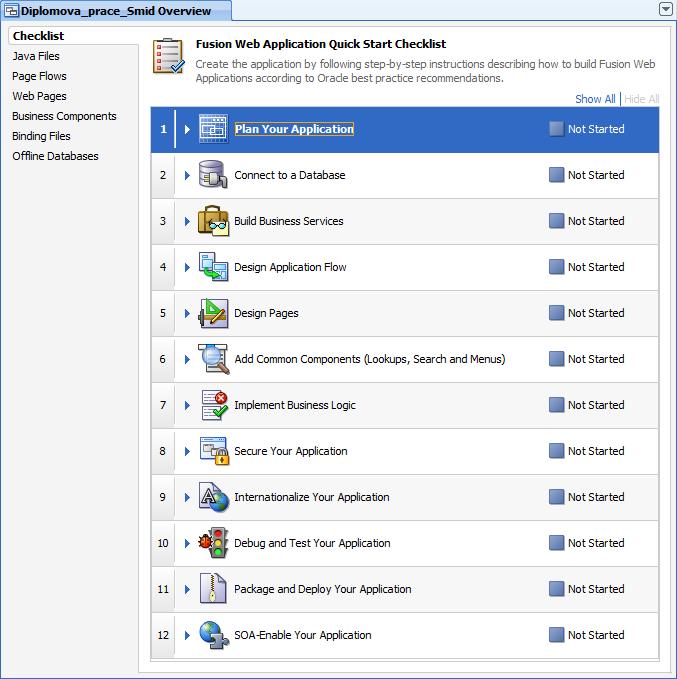The height and width of the screenshot is (679, 677).
Task: Expand step 4 Design Application Flow arrow
Action: (187, 267)
